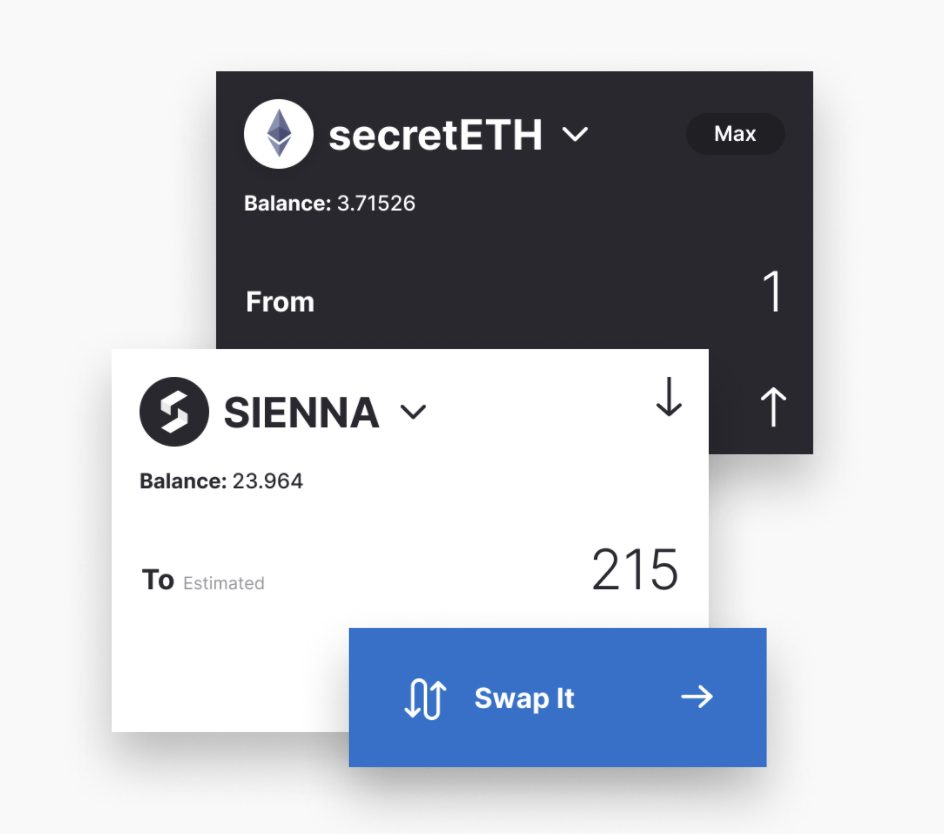Click the SIENNA logo icon
The image size is (944, 834).
[174, 411]
